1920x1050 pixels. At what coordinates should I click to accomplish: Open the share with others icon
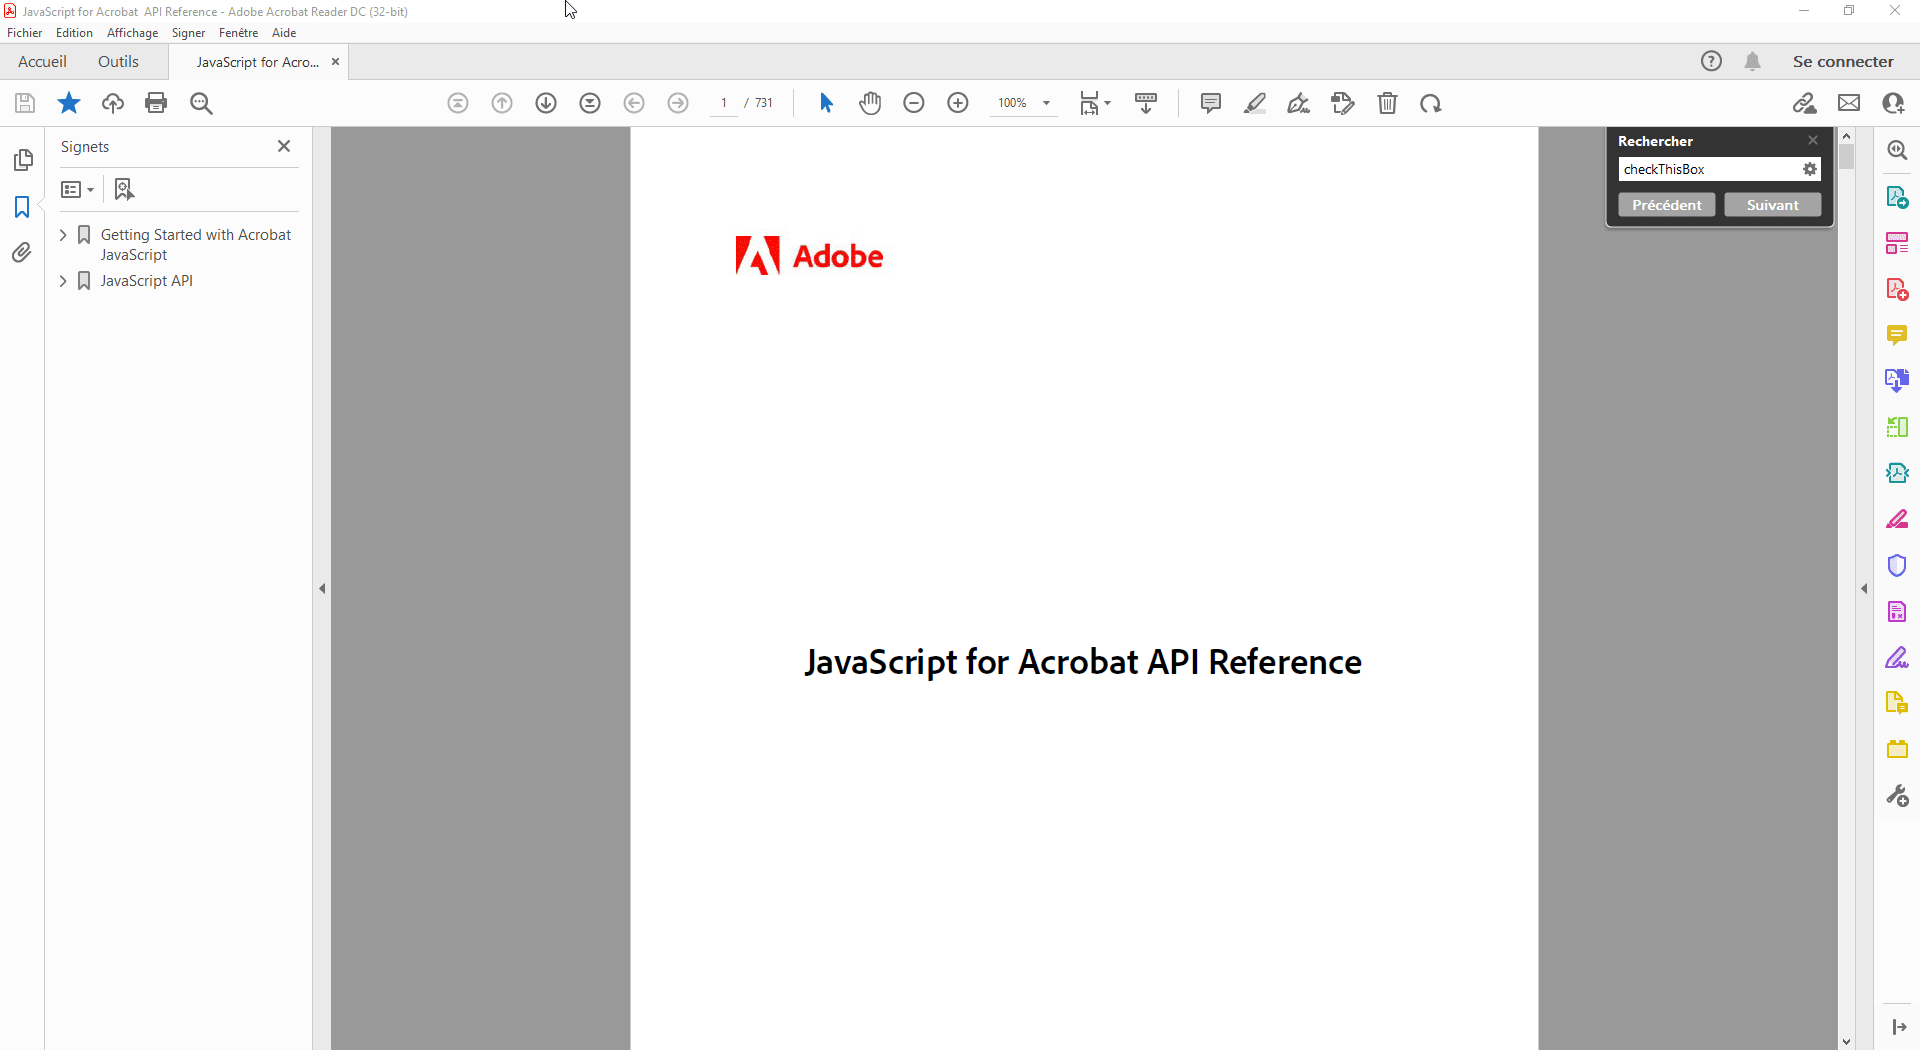[x=1893, y=103]
